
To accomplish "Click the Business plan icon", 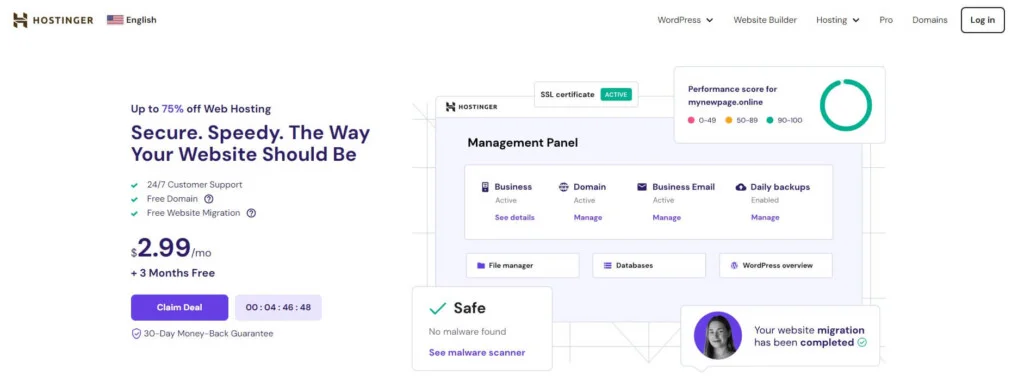I will coord(485,187).
